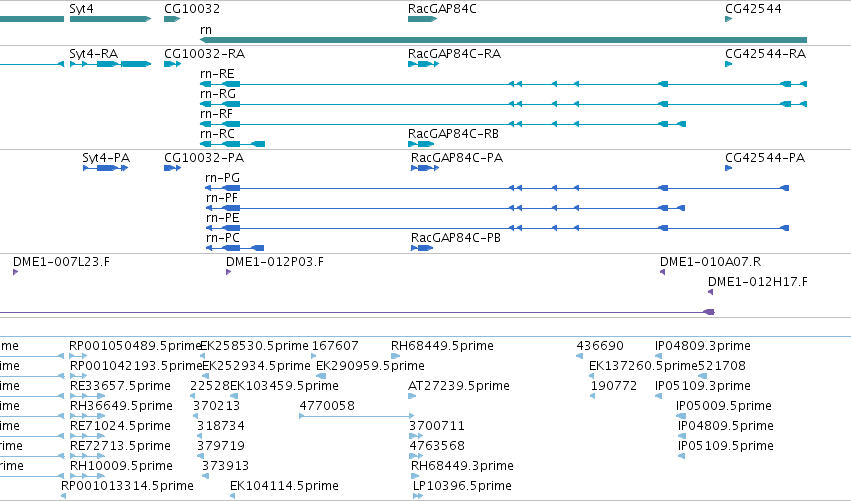
Task: Click the 521708 feature label
Action: click(722, 366)
